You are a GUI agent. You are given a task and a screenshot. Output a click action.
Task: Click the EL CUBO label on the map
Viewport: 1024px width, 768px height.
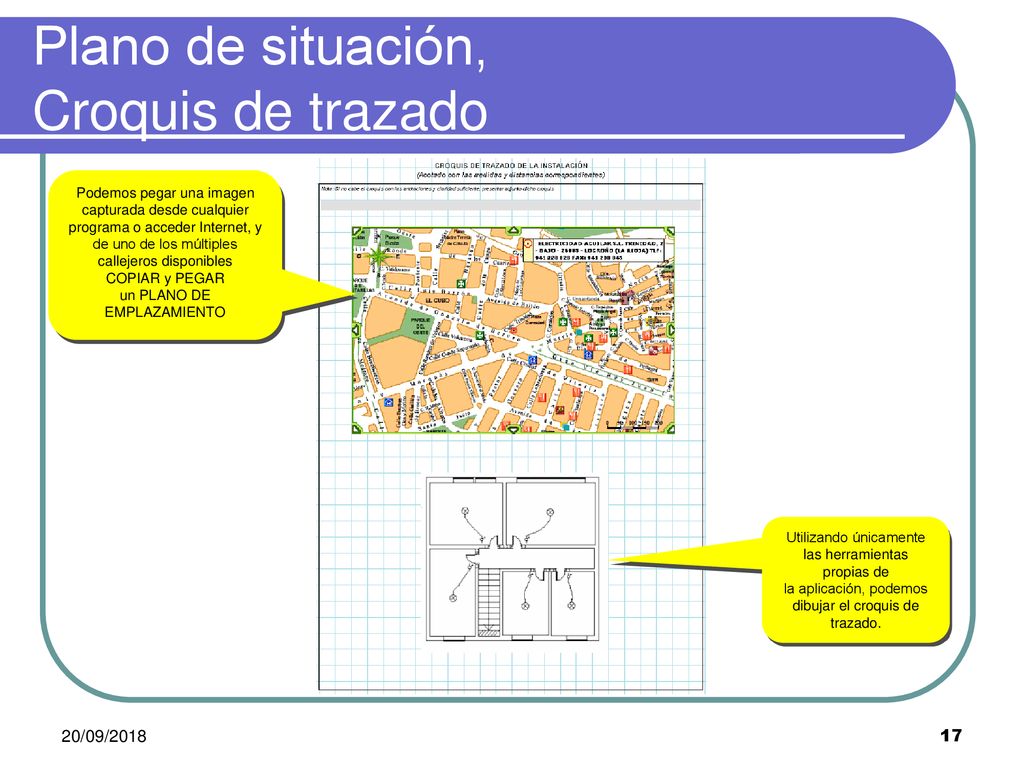pos(437,300)
